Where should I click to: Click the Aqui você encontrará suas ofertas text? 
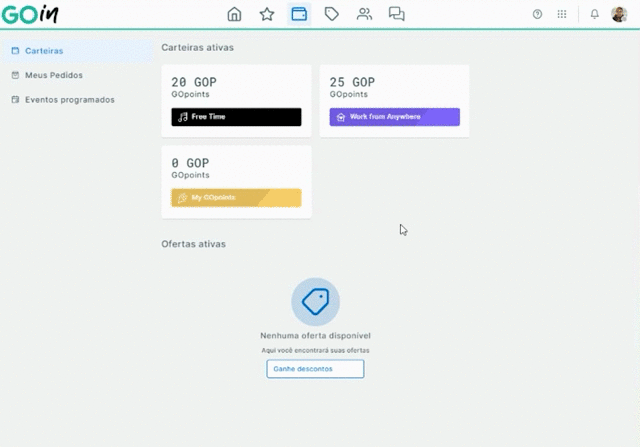[x=315, y=350]
